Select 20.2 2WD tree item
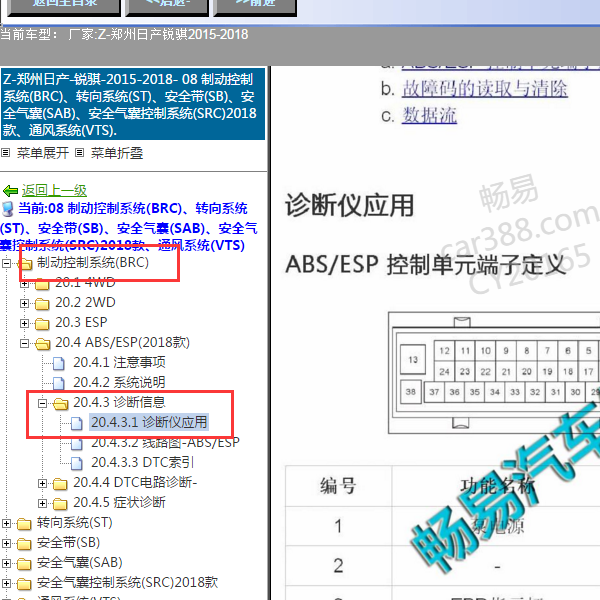The width and height of the screenshot is (600, 600). pos(85,302)
